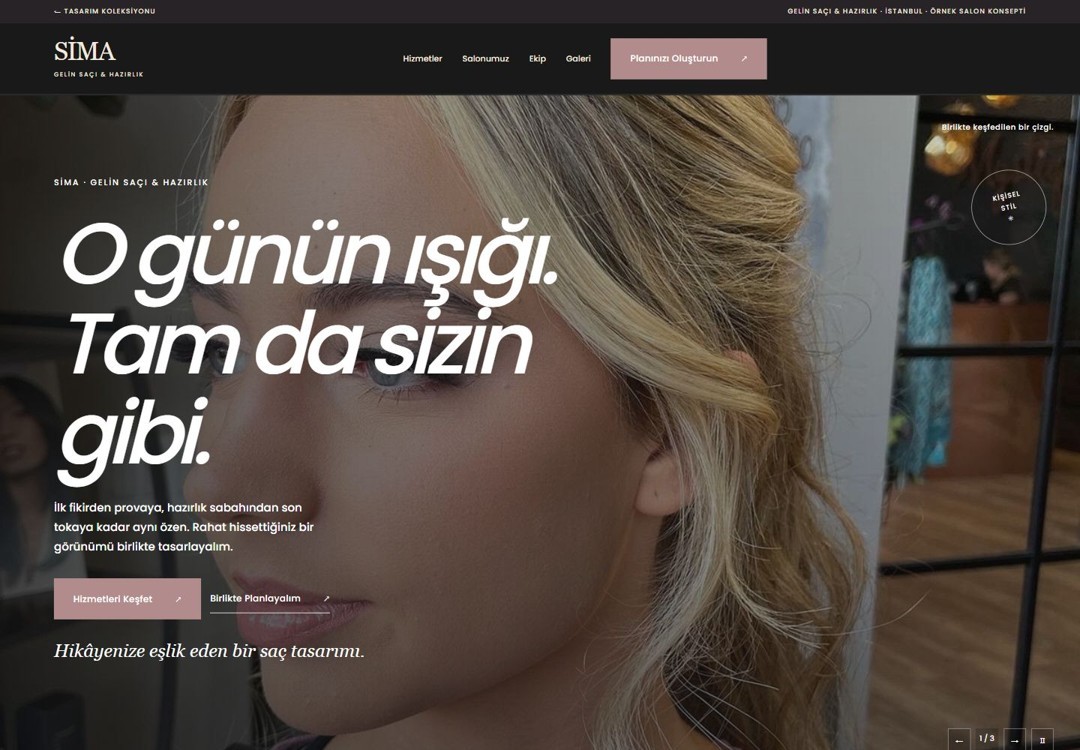The height and width of the screenshot is (750, 1080).
Task: Click the 1/3 slide counter
Action: 987,738
